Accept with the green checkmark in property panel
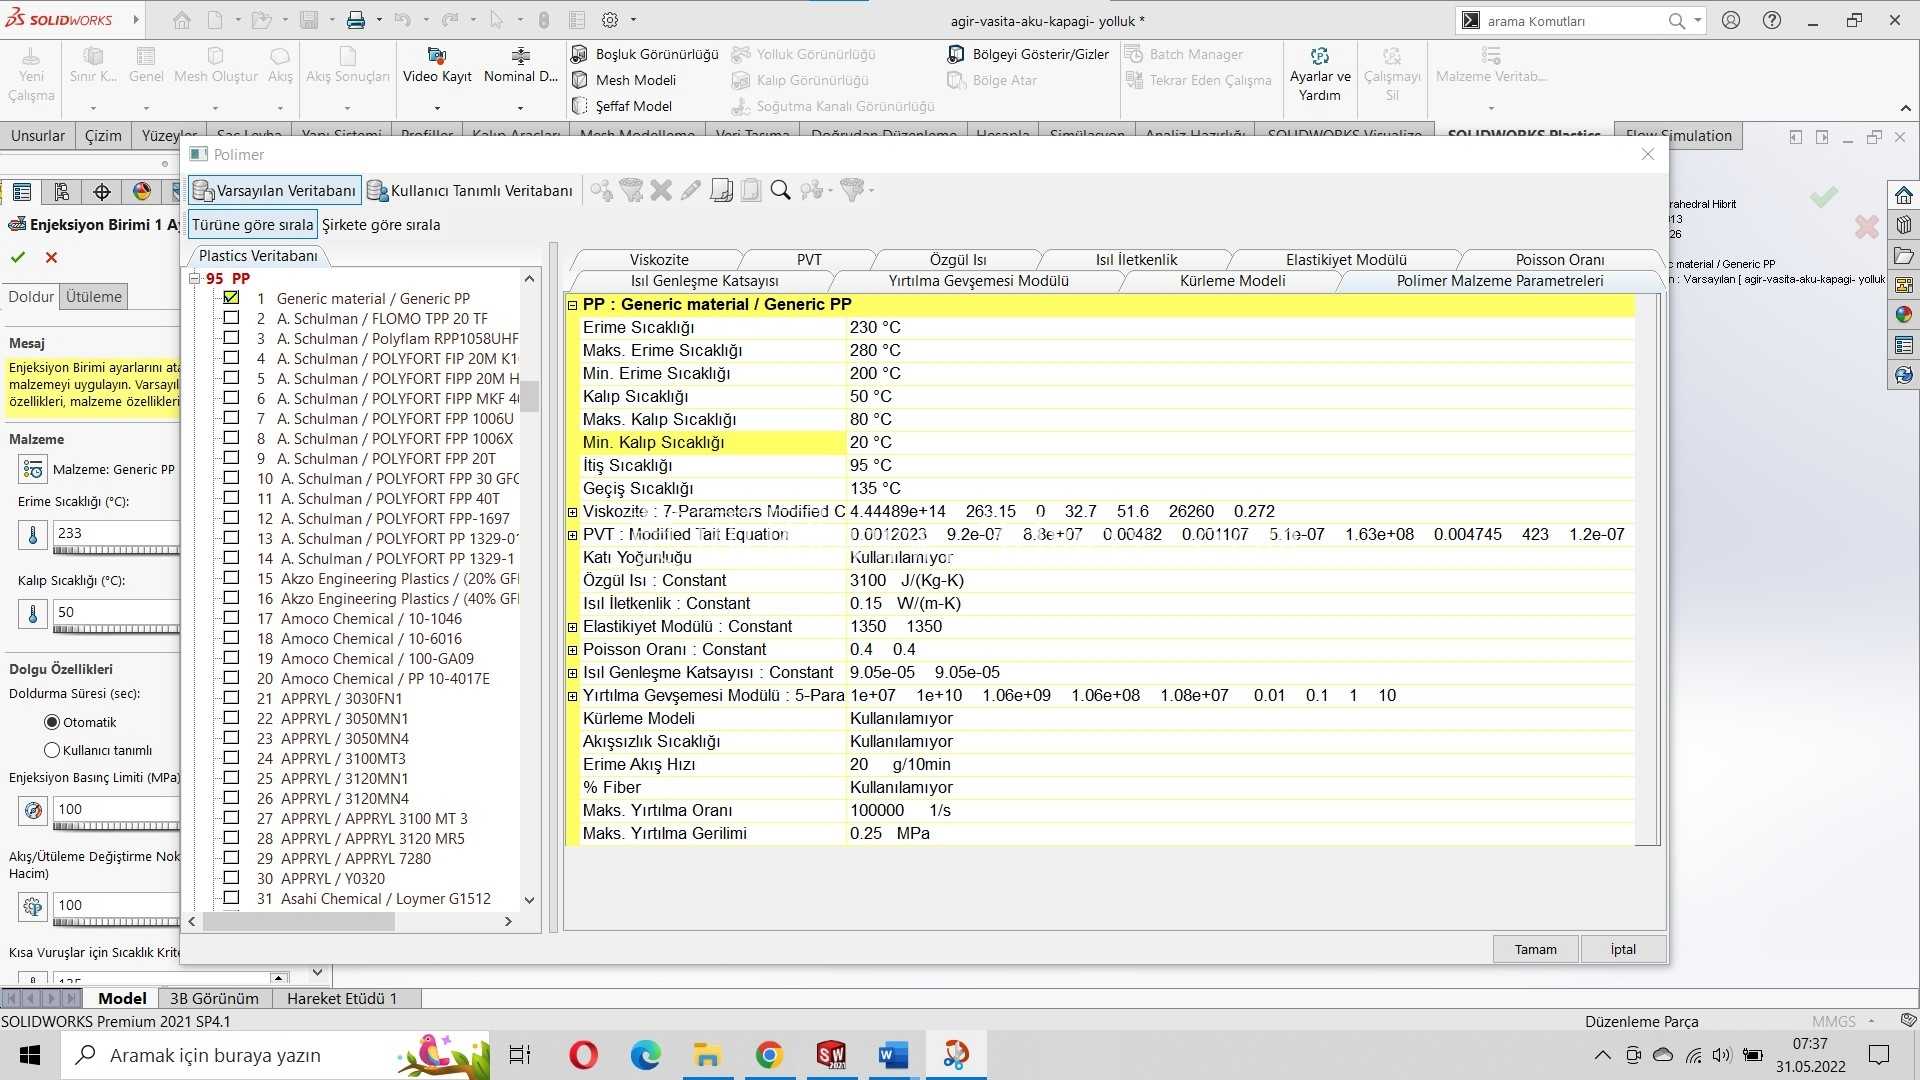 18,257
